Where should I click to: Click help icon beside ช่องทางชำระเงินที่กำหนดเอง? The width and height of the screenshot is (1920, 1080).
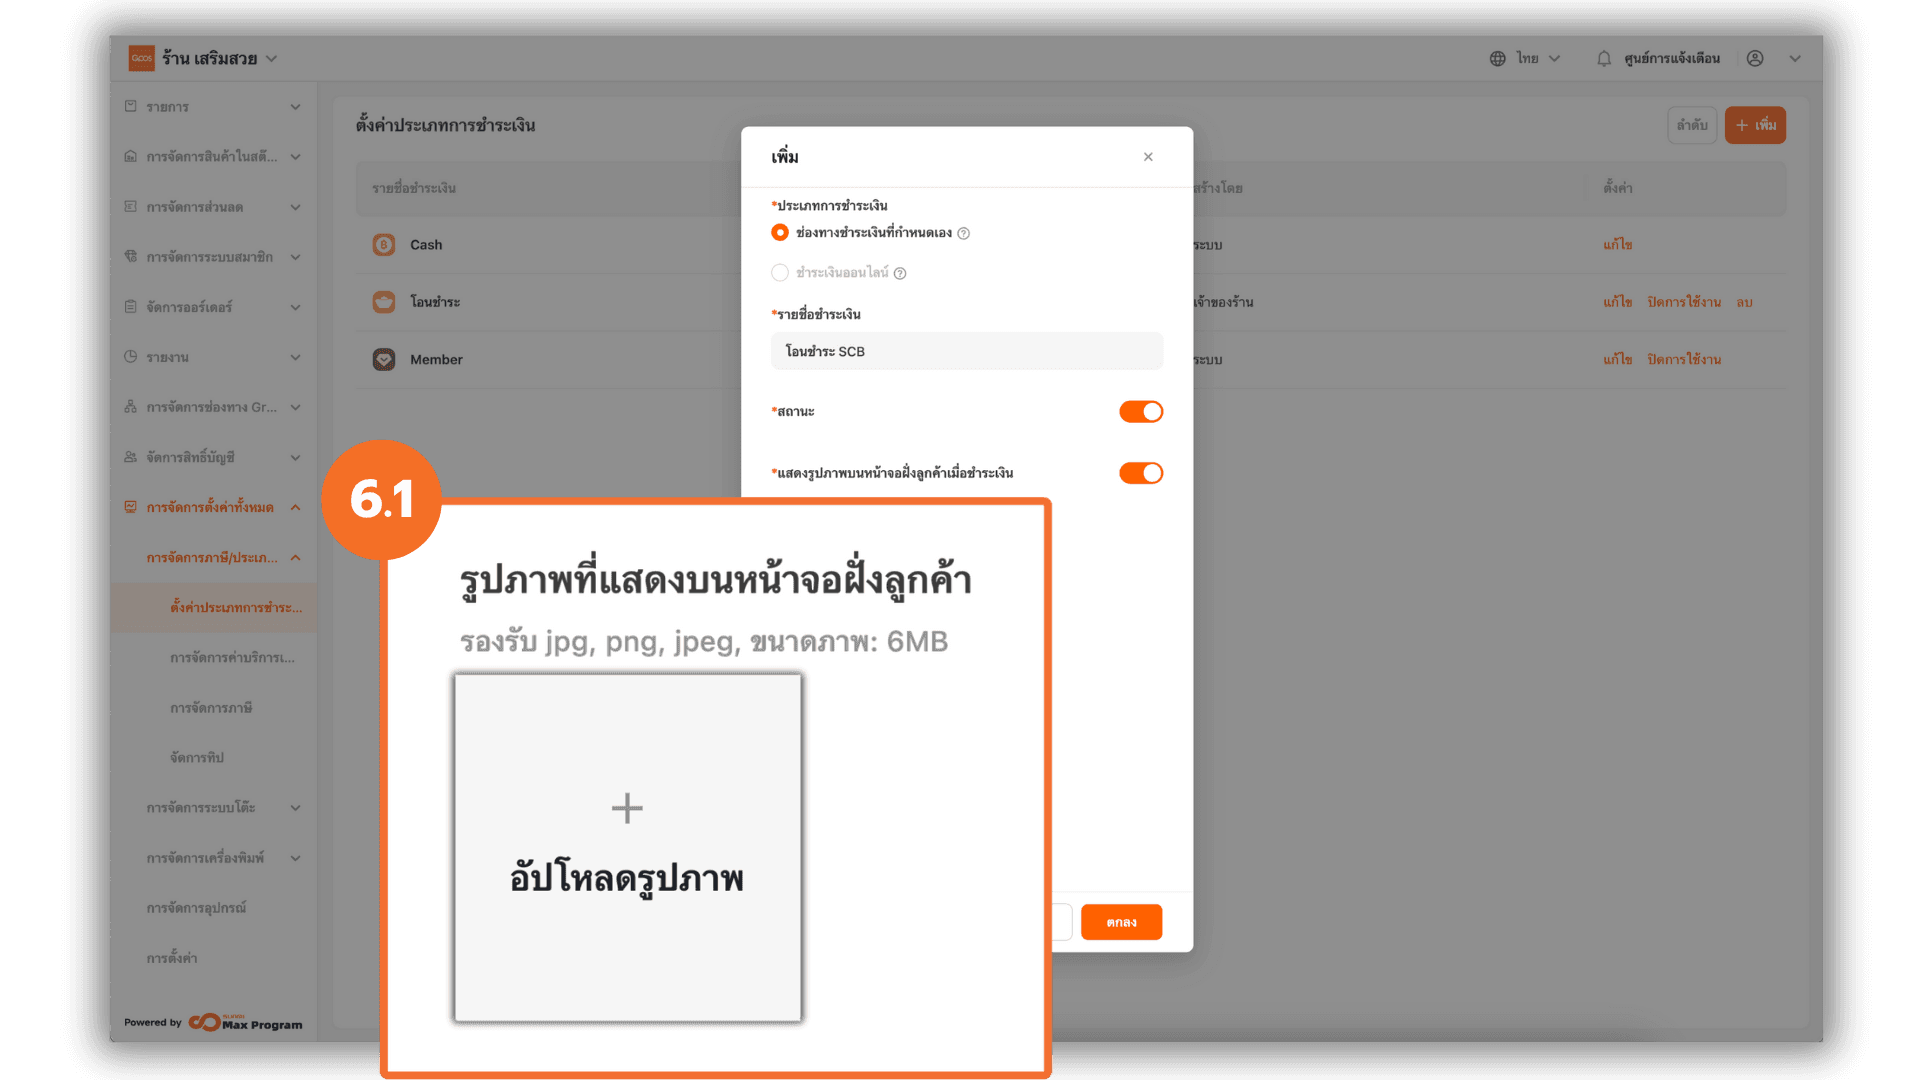964,234
